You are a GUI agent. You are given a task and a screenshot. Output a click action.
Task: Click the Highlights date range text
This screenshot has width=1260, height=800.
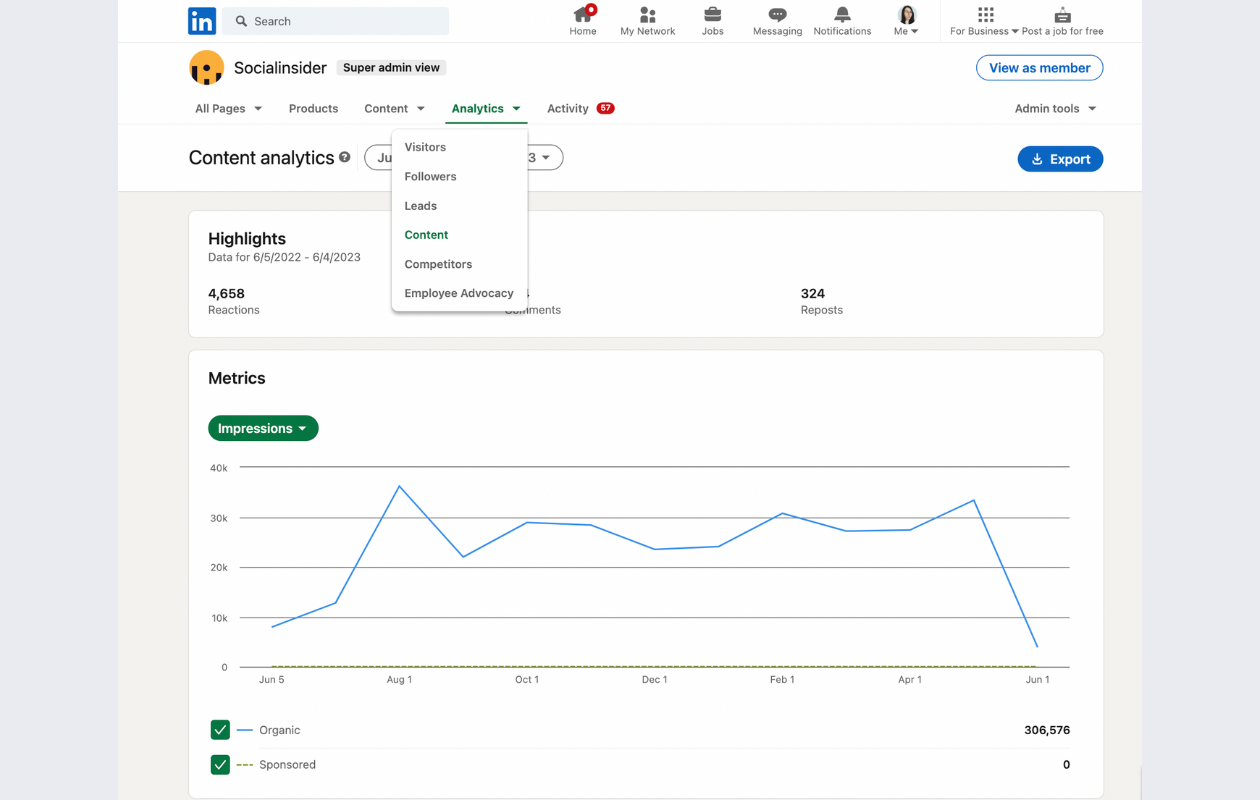point(284,257)
